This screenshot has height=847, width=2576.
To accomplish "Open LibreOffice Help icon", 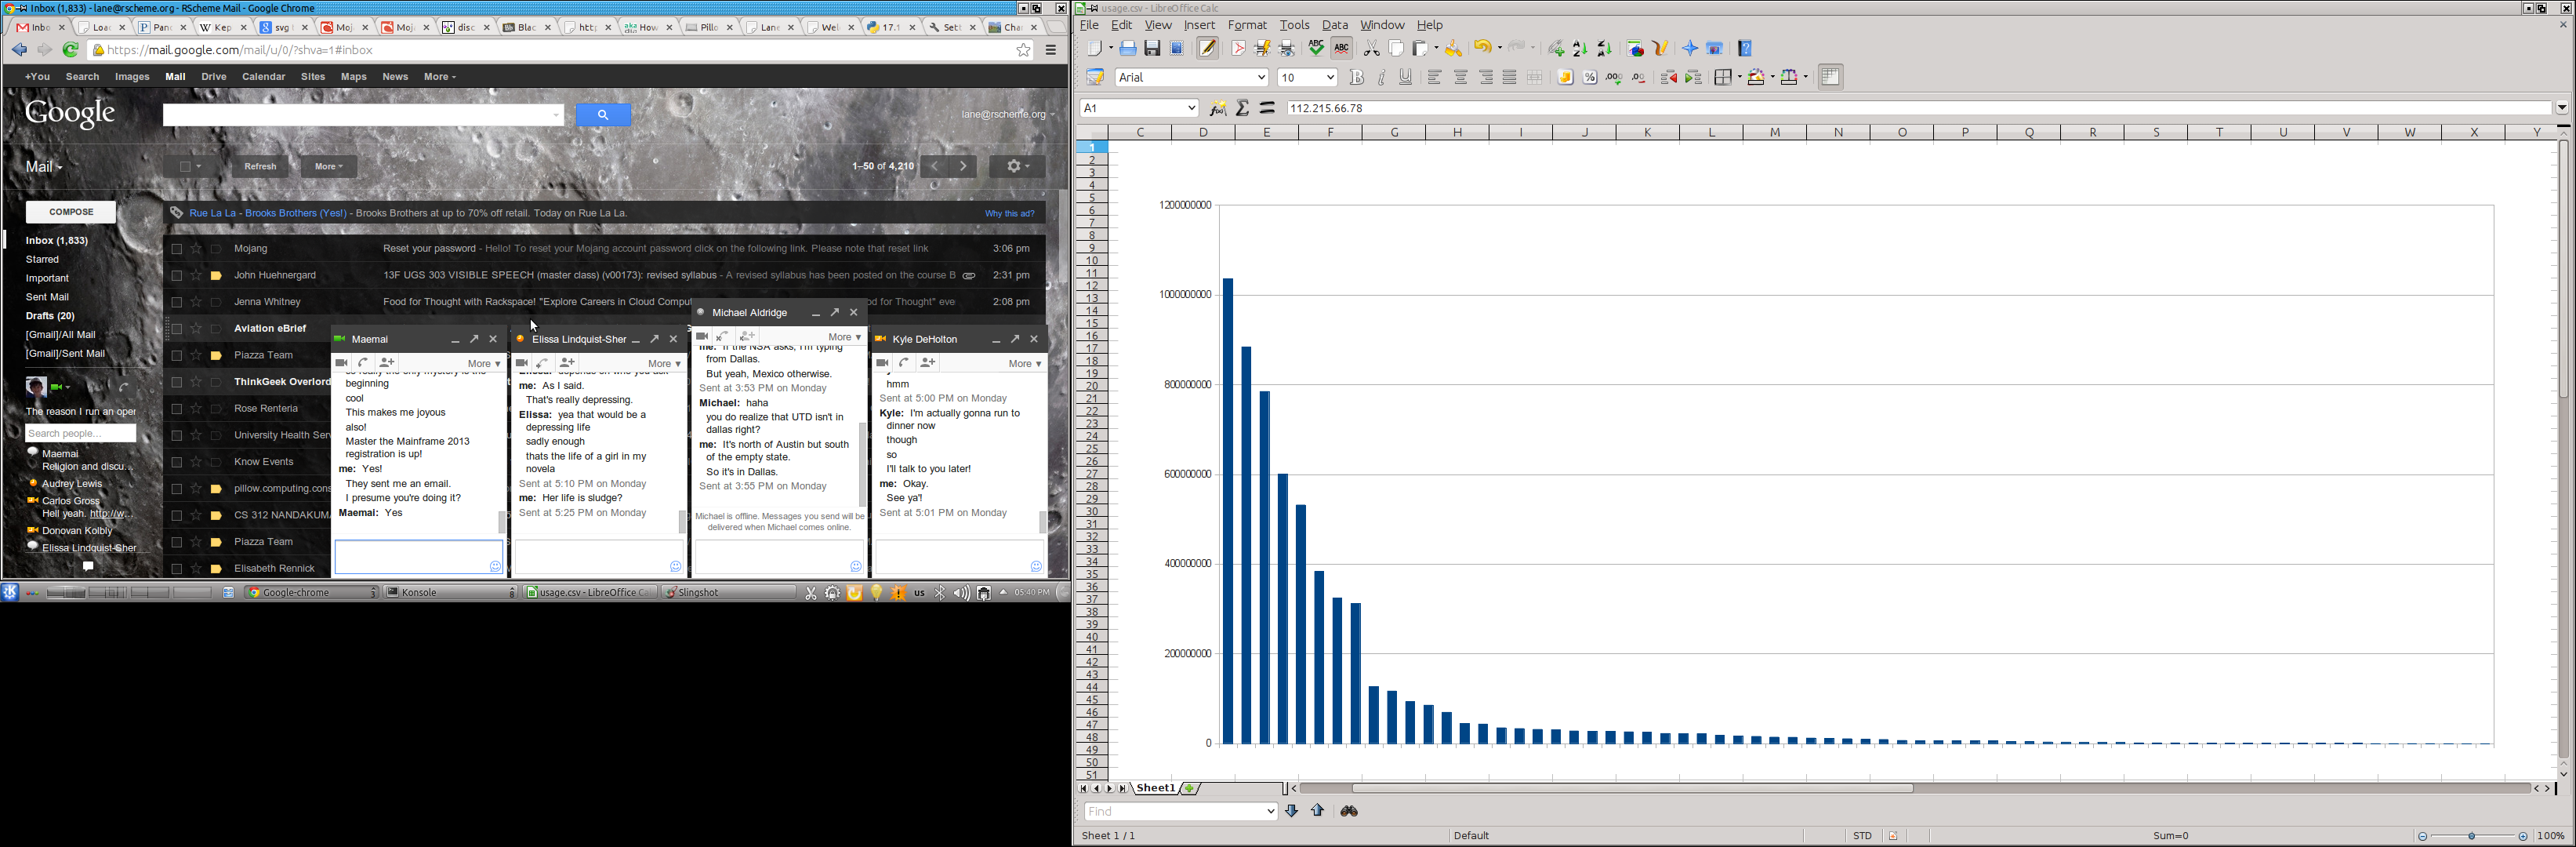I will 1746,49.
